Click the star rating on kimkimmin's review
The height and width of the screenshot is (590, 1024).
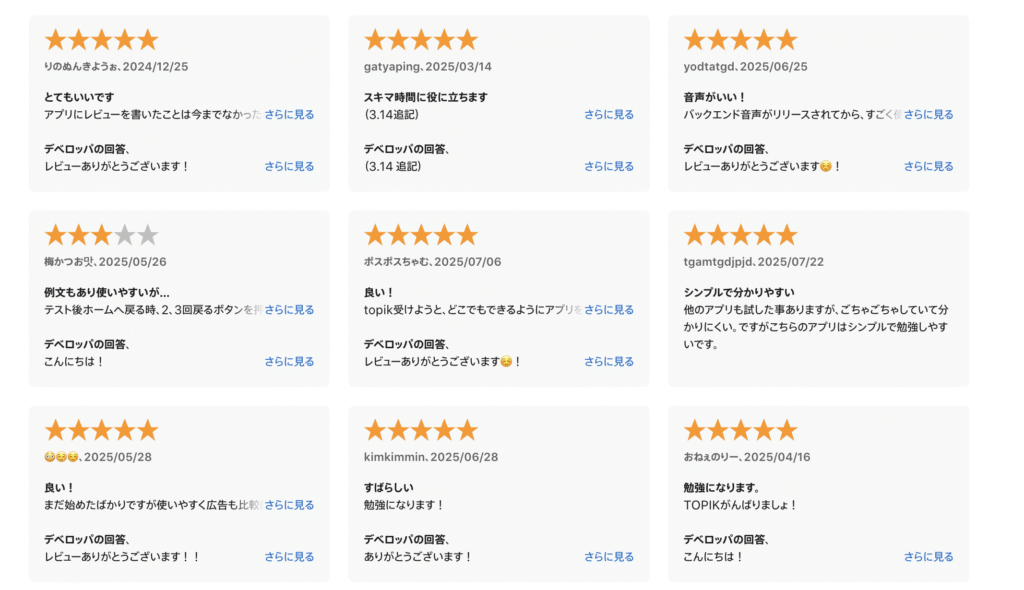421,431
